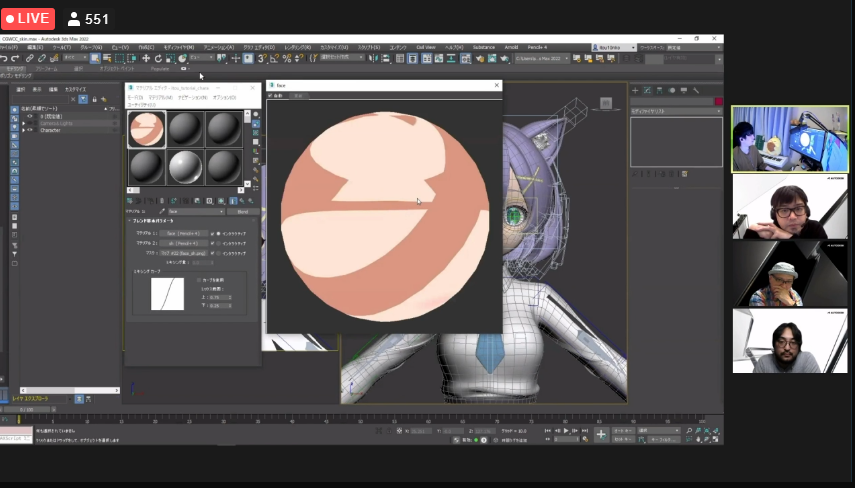Click object color swatch in command panel
Screen dimensions: 855x488
coord(719,101)
